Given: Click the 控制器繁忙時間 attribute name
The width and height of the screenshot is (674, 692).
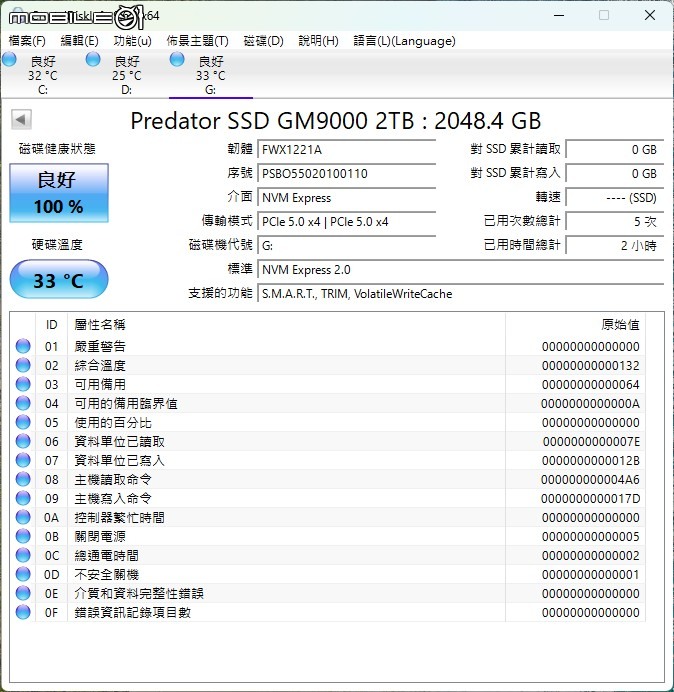Looking at the screenshot, I should click(119, 517).
